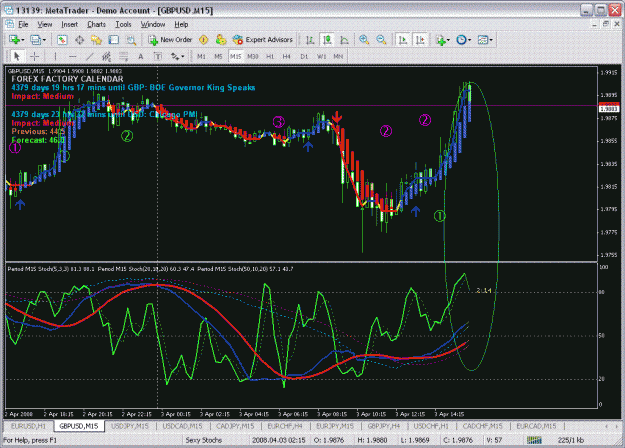Show the Navigator panel icon

96,40
